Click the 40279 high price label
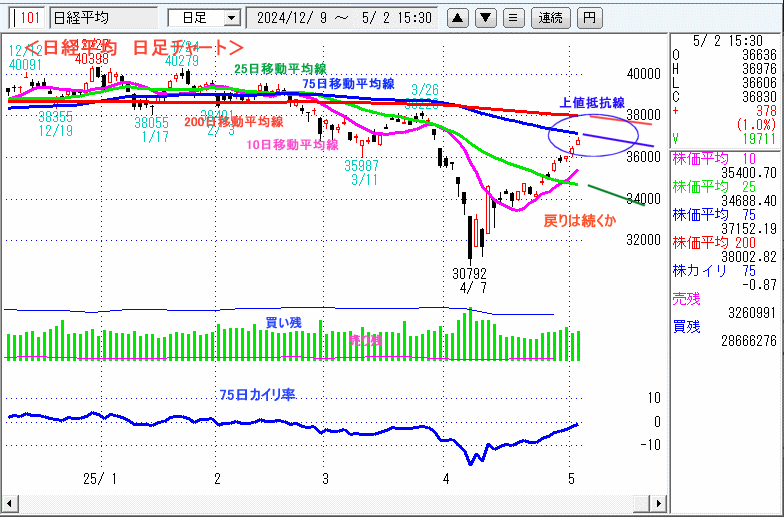The image size is (784, 517). point(182,61)
